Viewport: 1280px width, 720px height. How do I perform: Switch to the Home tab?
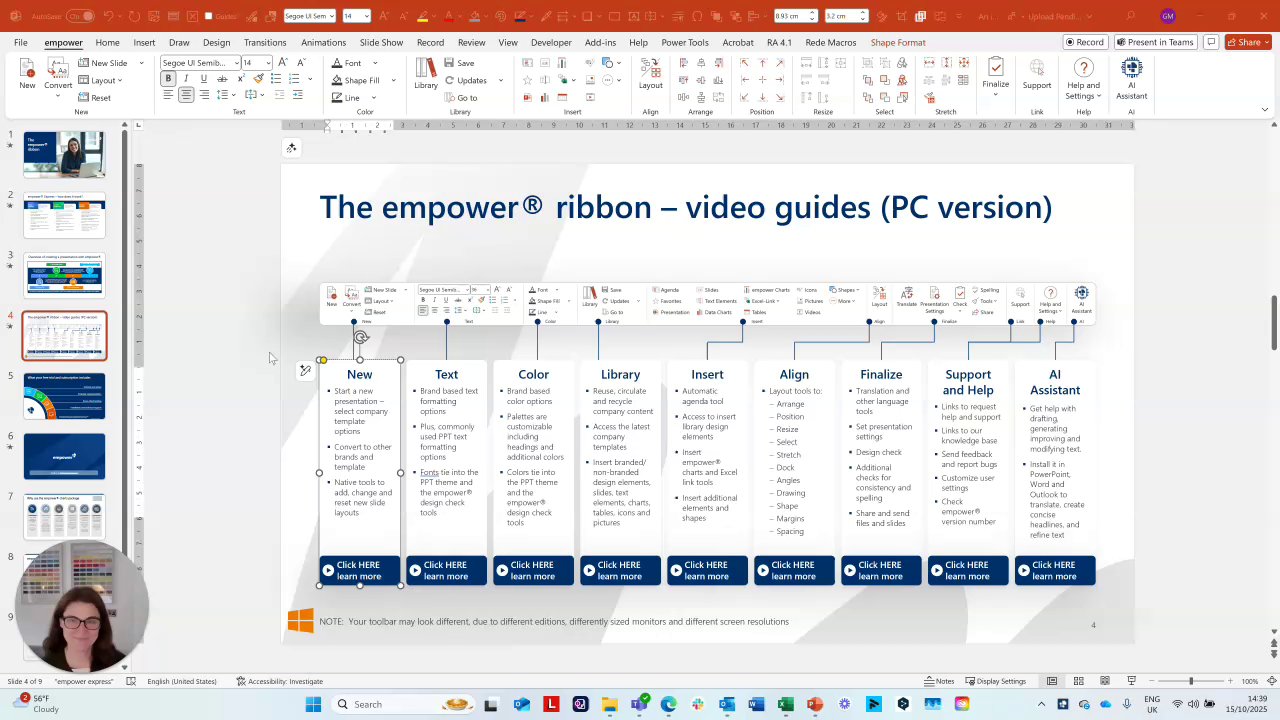(107, 42)
